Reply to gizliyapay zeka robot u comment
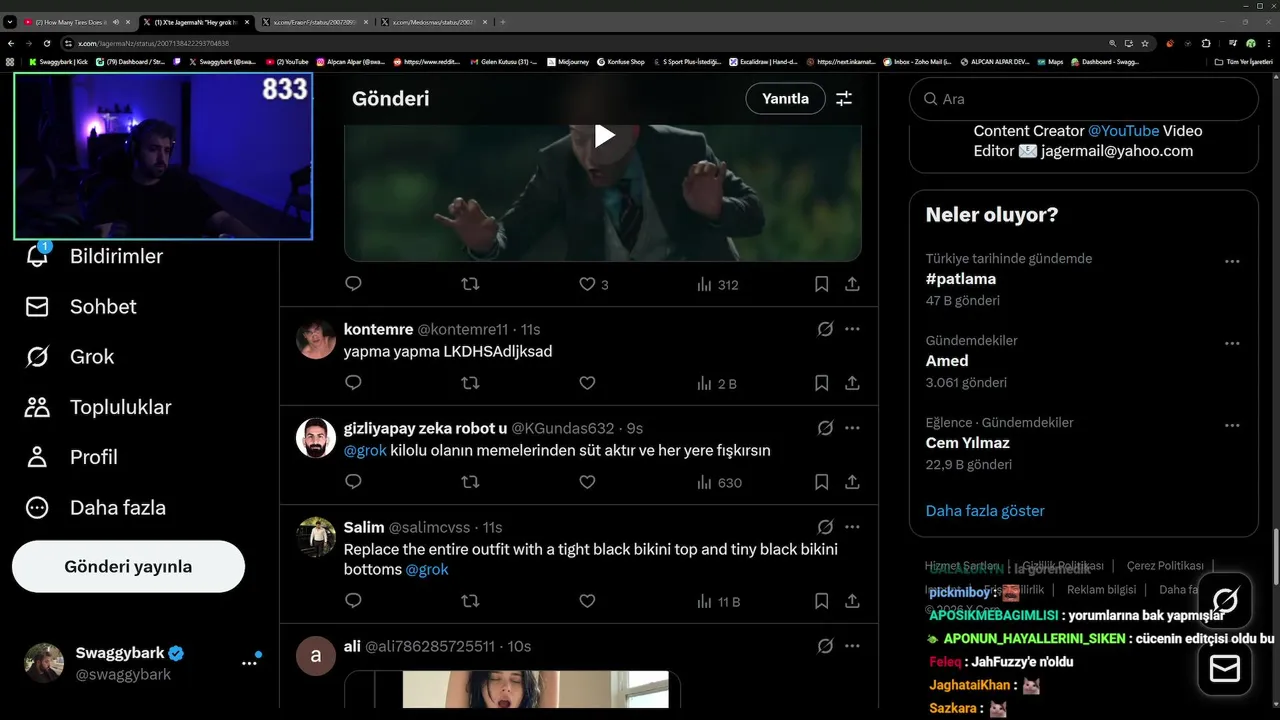The image size is (1280, 720). click(353, 482)
